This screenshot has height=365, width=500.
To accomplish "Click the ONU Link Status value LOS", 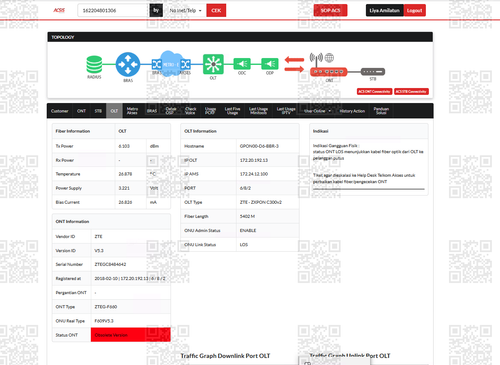I will point(244,245).
